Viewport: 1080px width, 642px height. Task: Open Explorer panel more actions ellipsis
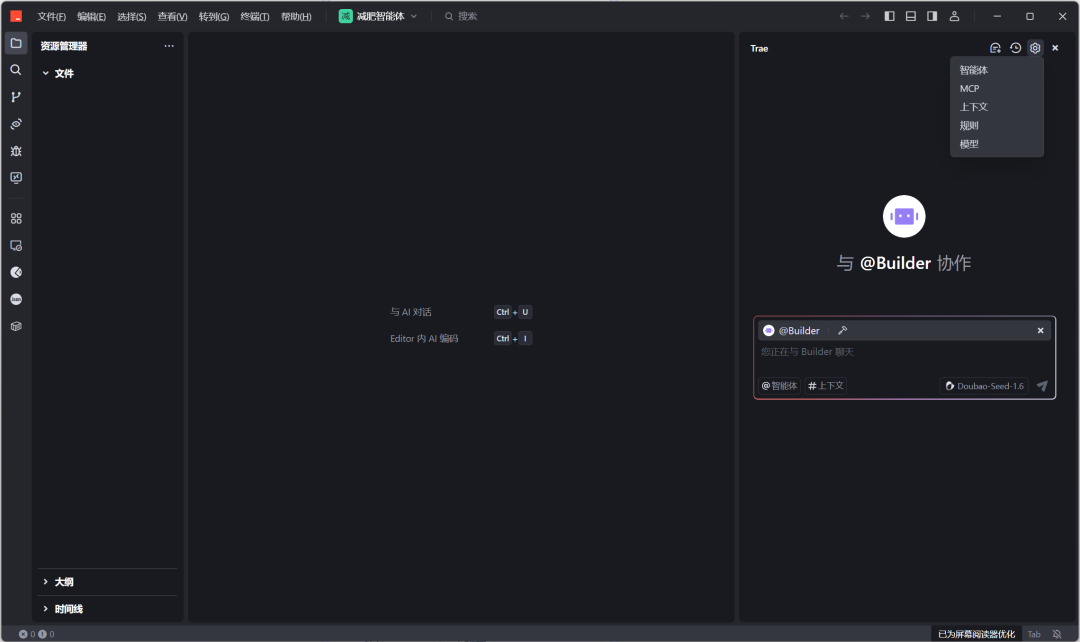169,46
